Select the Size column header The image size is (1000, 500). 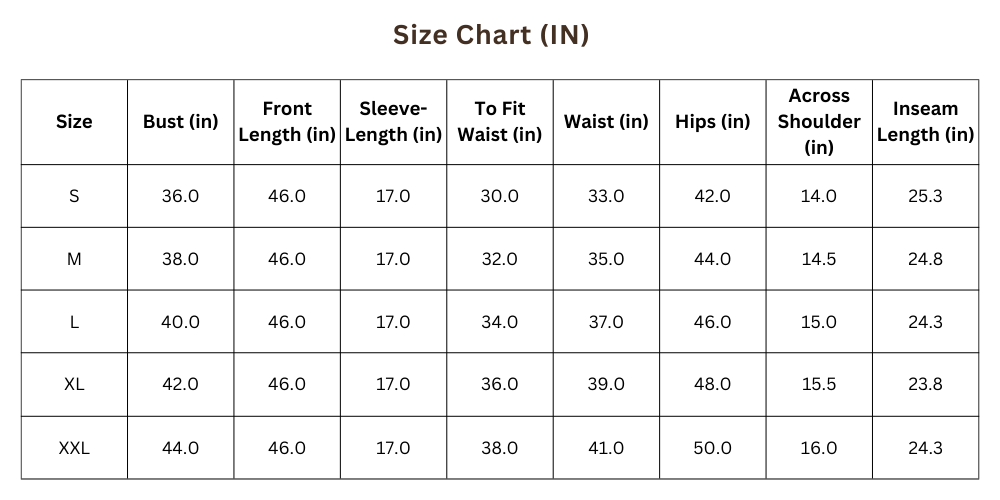point(74,122)
